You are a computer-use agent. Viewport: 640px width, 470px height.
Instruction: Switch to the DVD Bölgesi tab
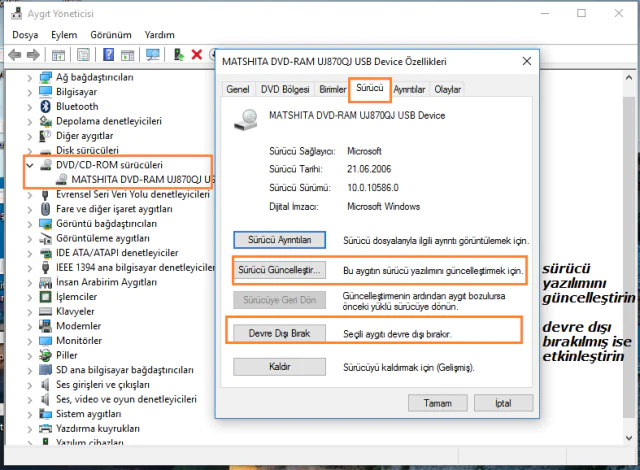click(285, 89)
